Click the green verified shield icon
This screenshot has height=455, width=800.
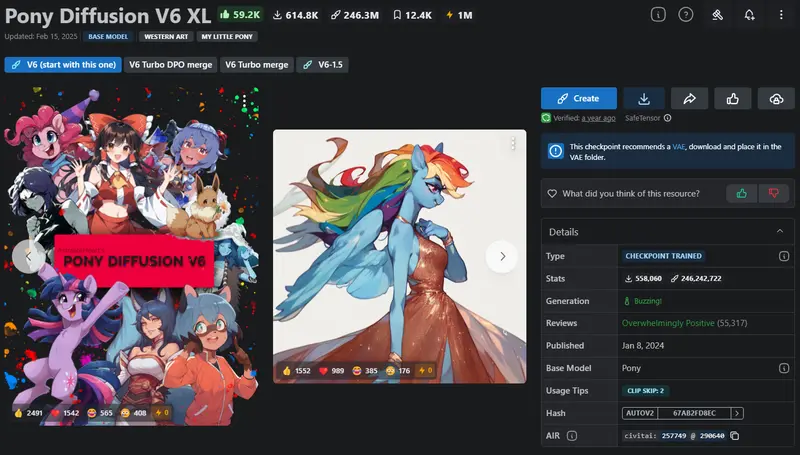pyautogui.click(x=546, y=118)
